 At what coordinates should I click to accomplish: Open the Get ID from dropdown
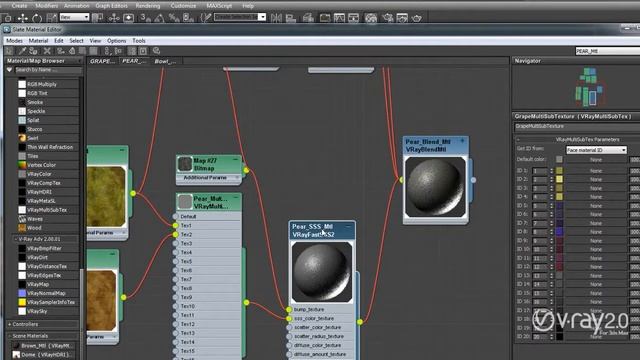[x=596, y=150]
